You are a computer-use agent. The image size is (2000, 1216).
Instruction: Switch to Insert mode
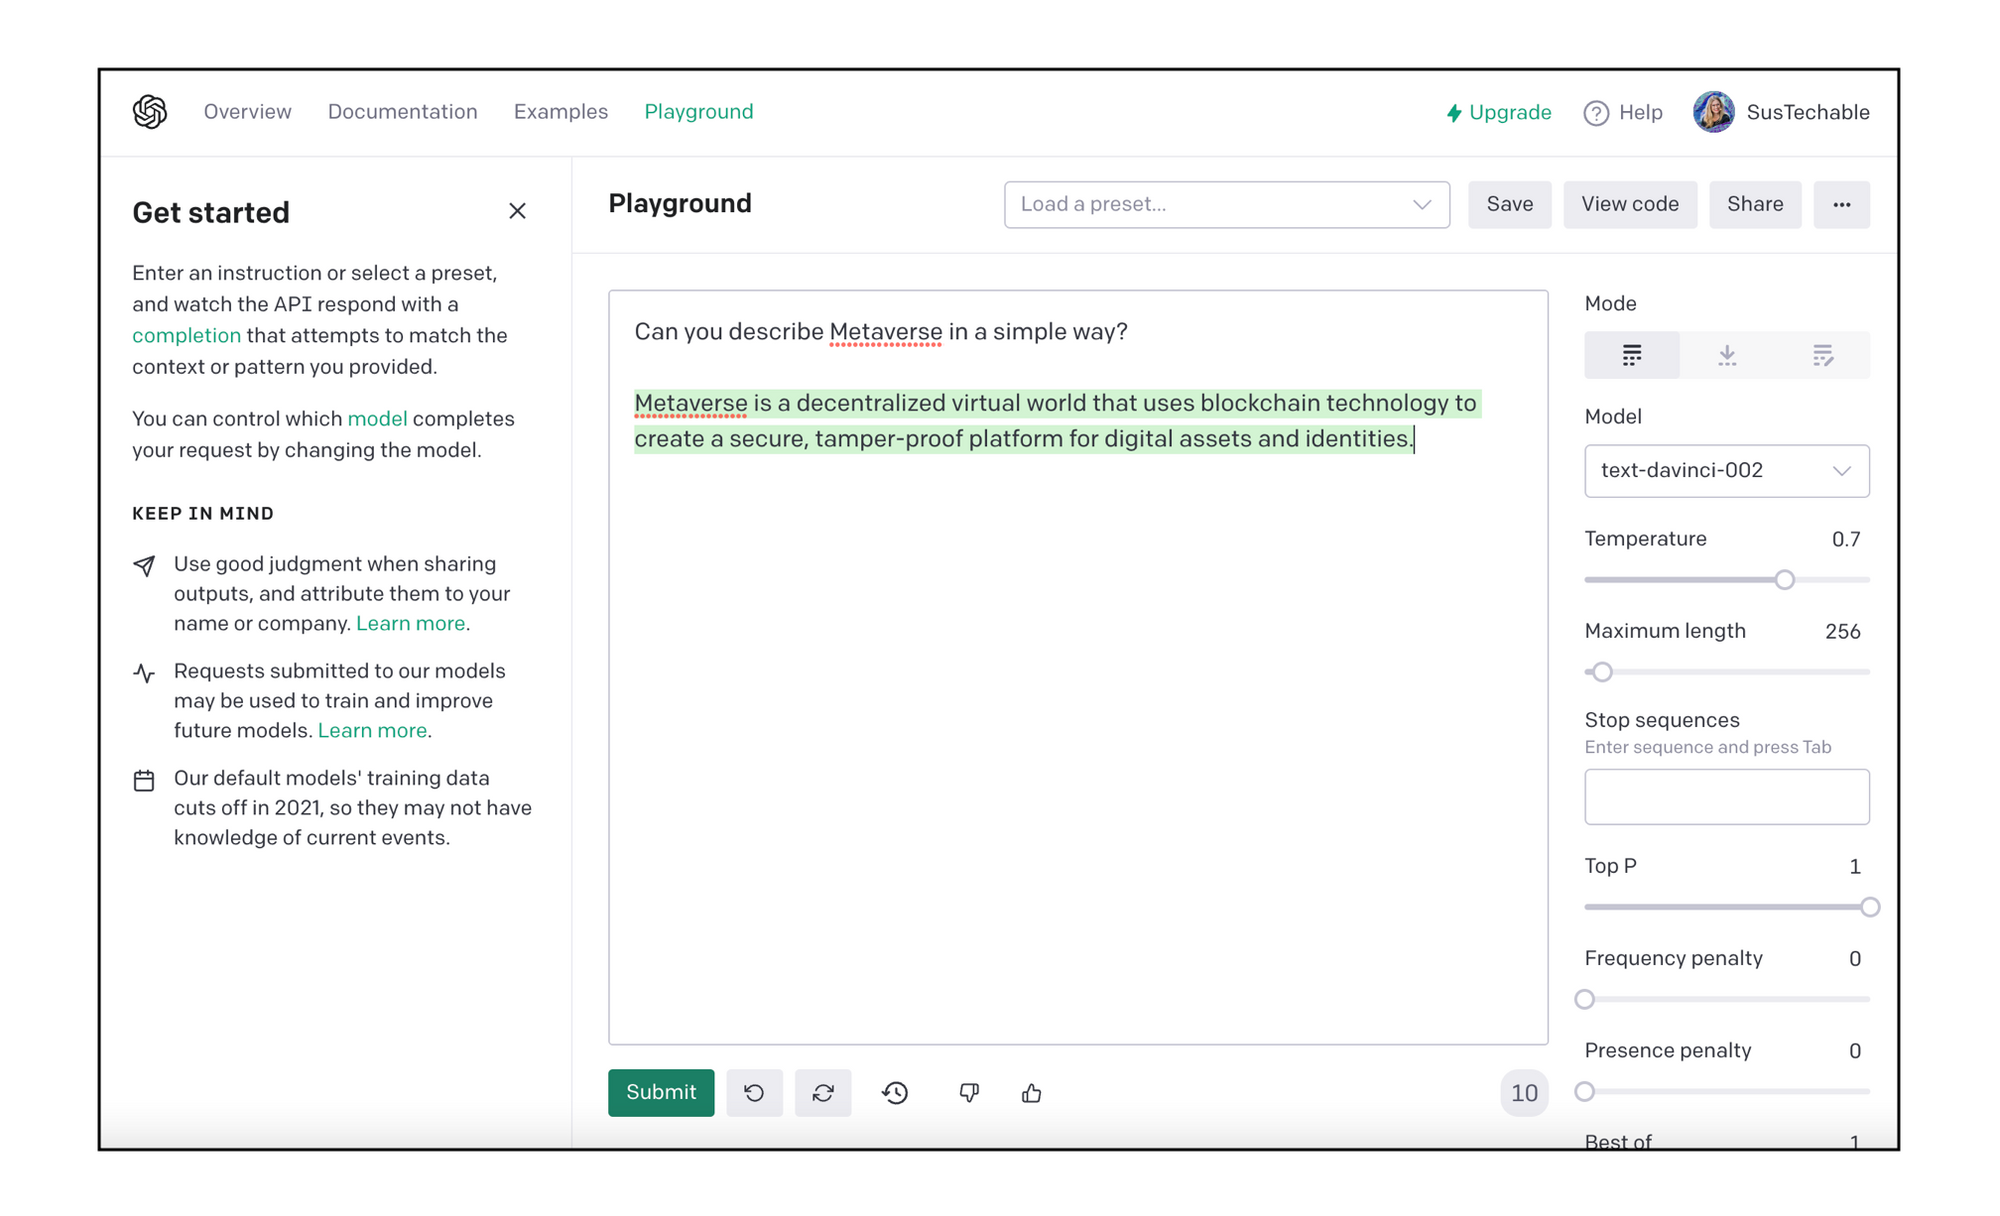coord(1727,355)
